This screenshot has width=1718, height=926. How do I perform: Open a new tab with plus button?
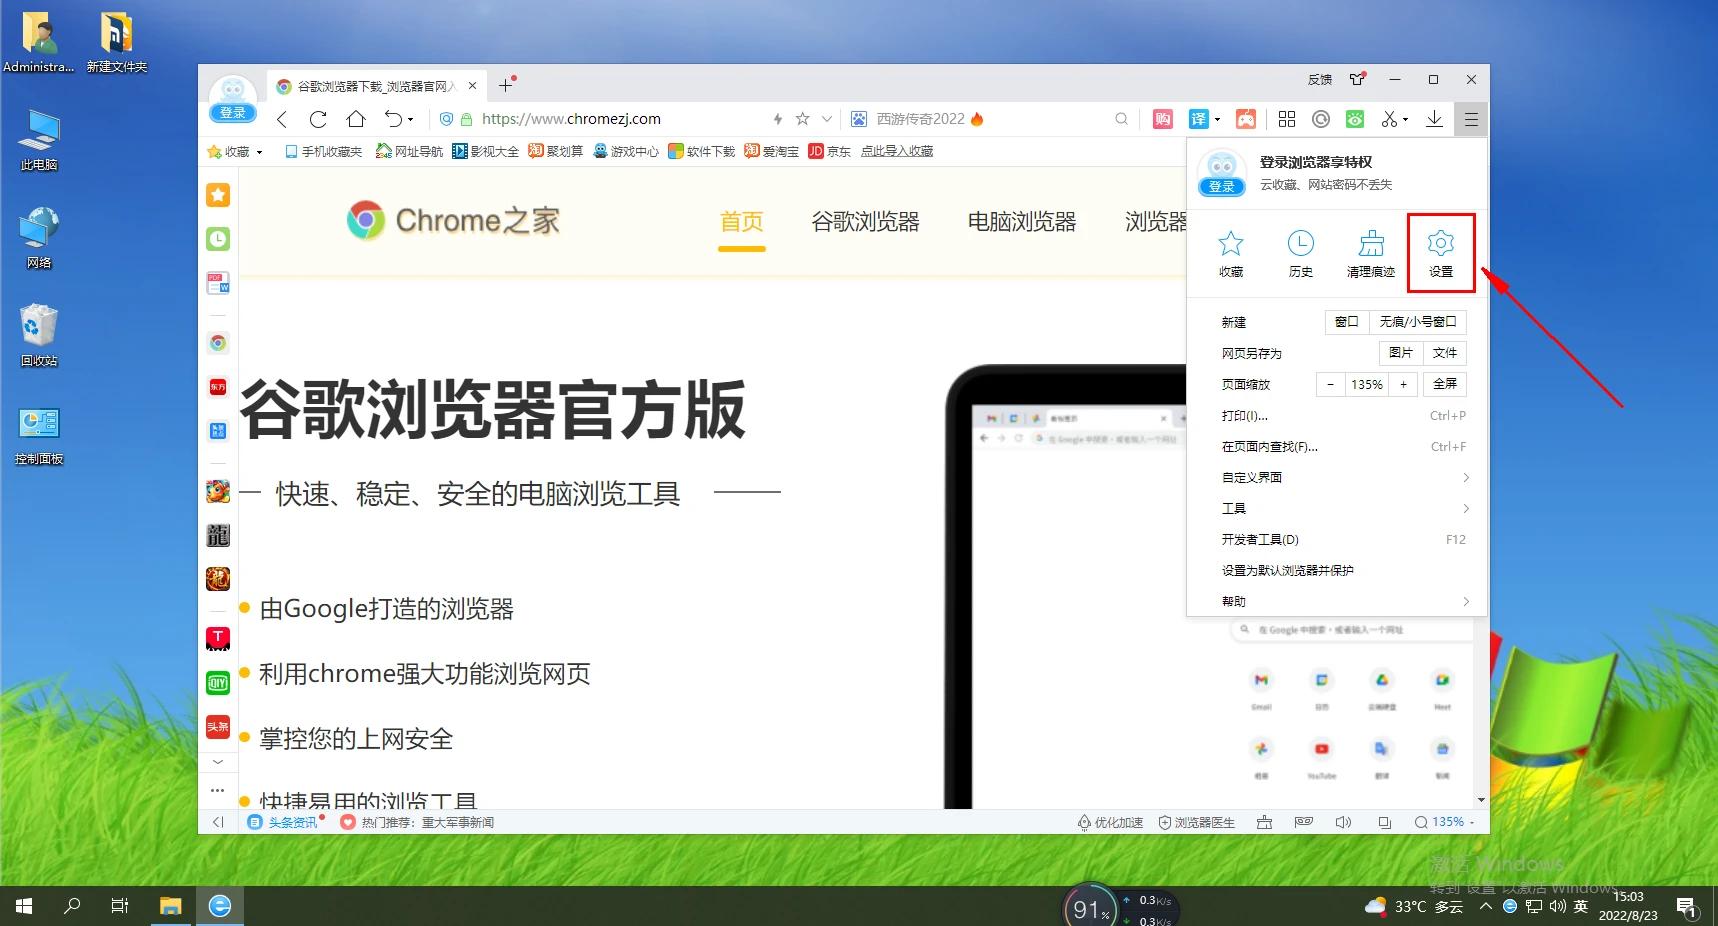coord(505,86)
